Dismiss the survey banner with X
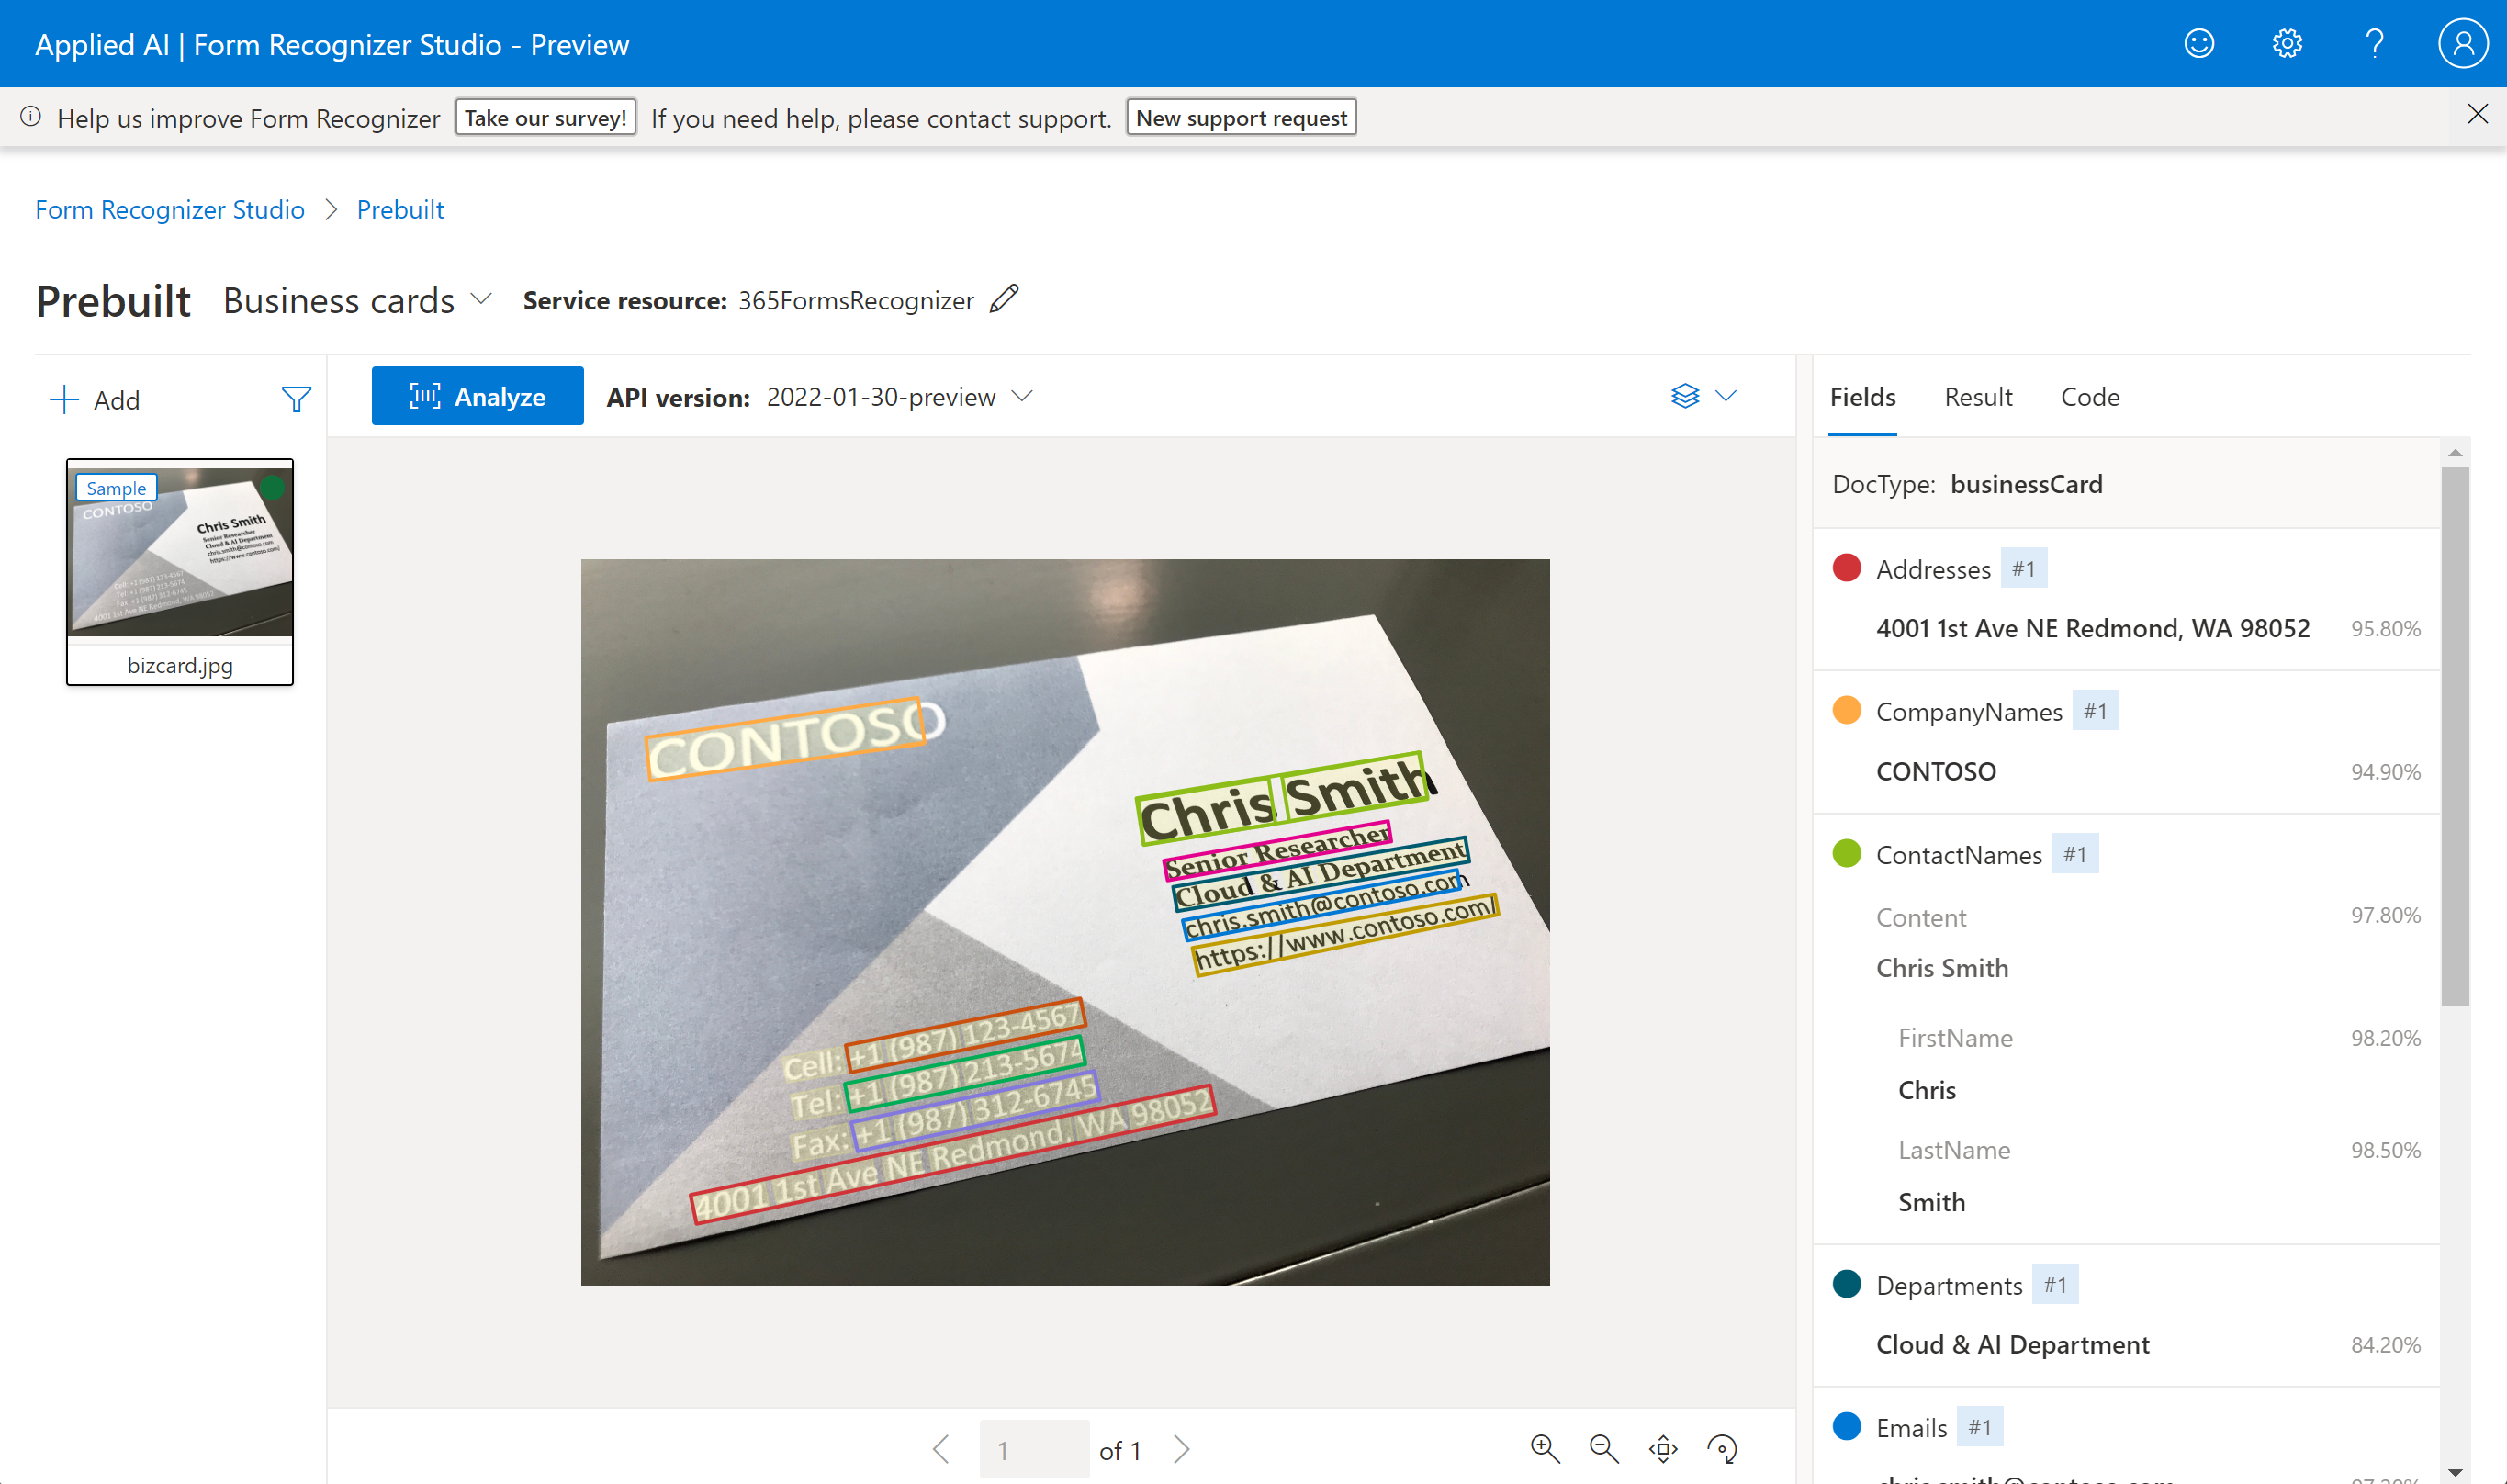 pos(2477,114)
